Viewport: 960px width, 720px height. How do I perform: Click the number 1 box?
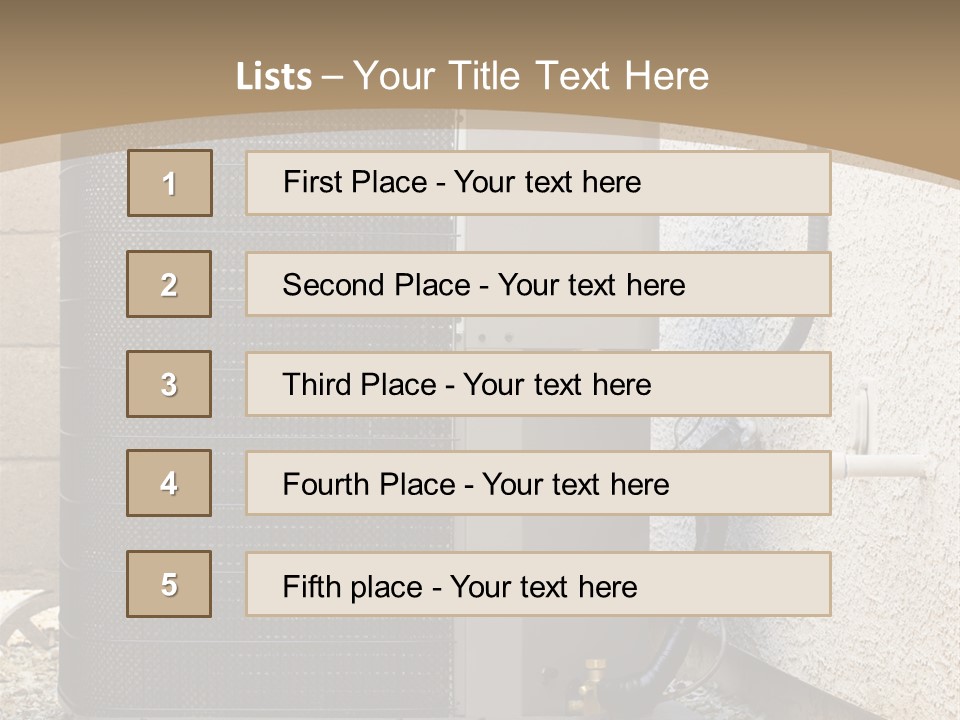170,183
